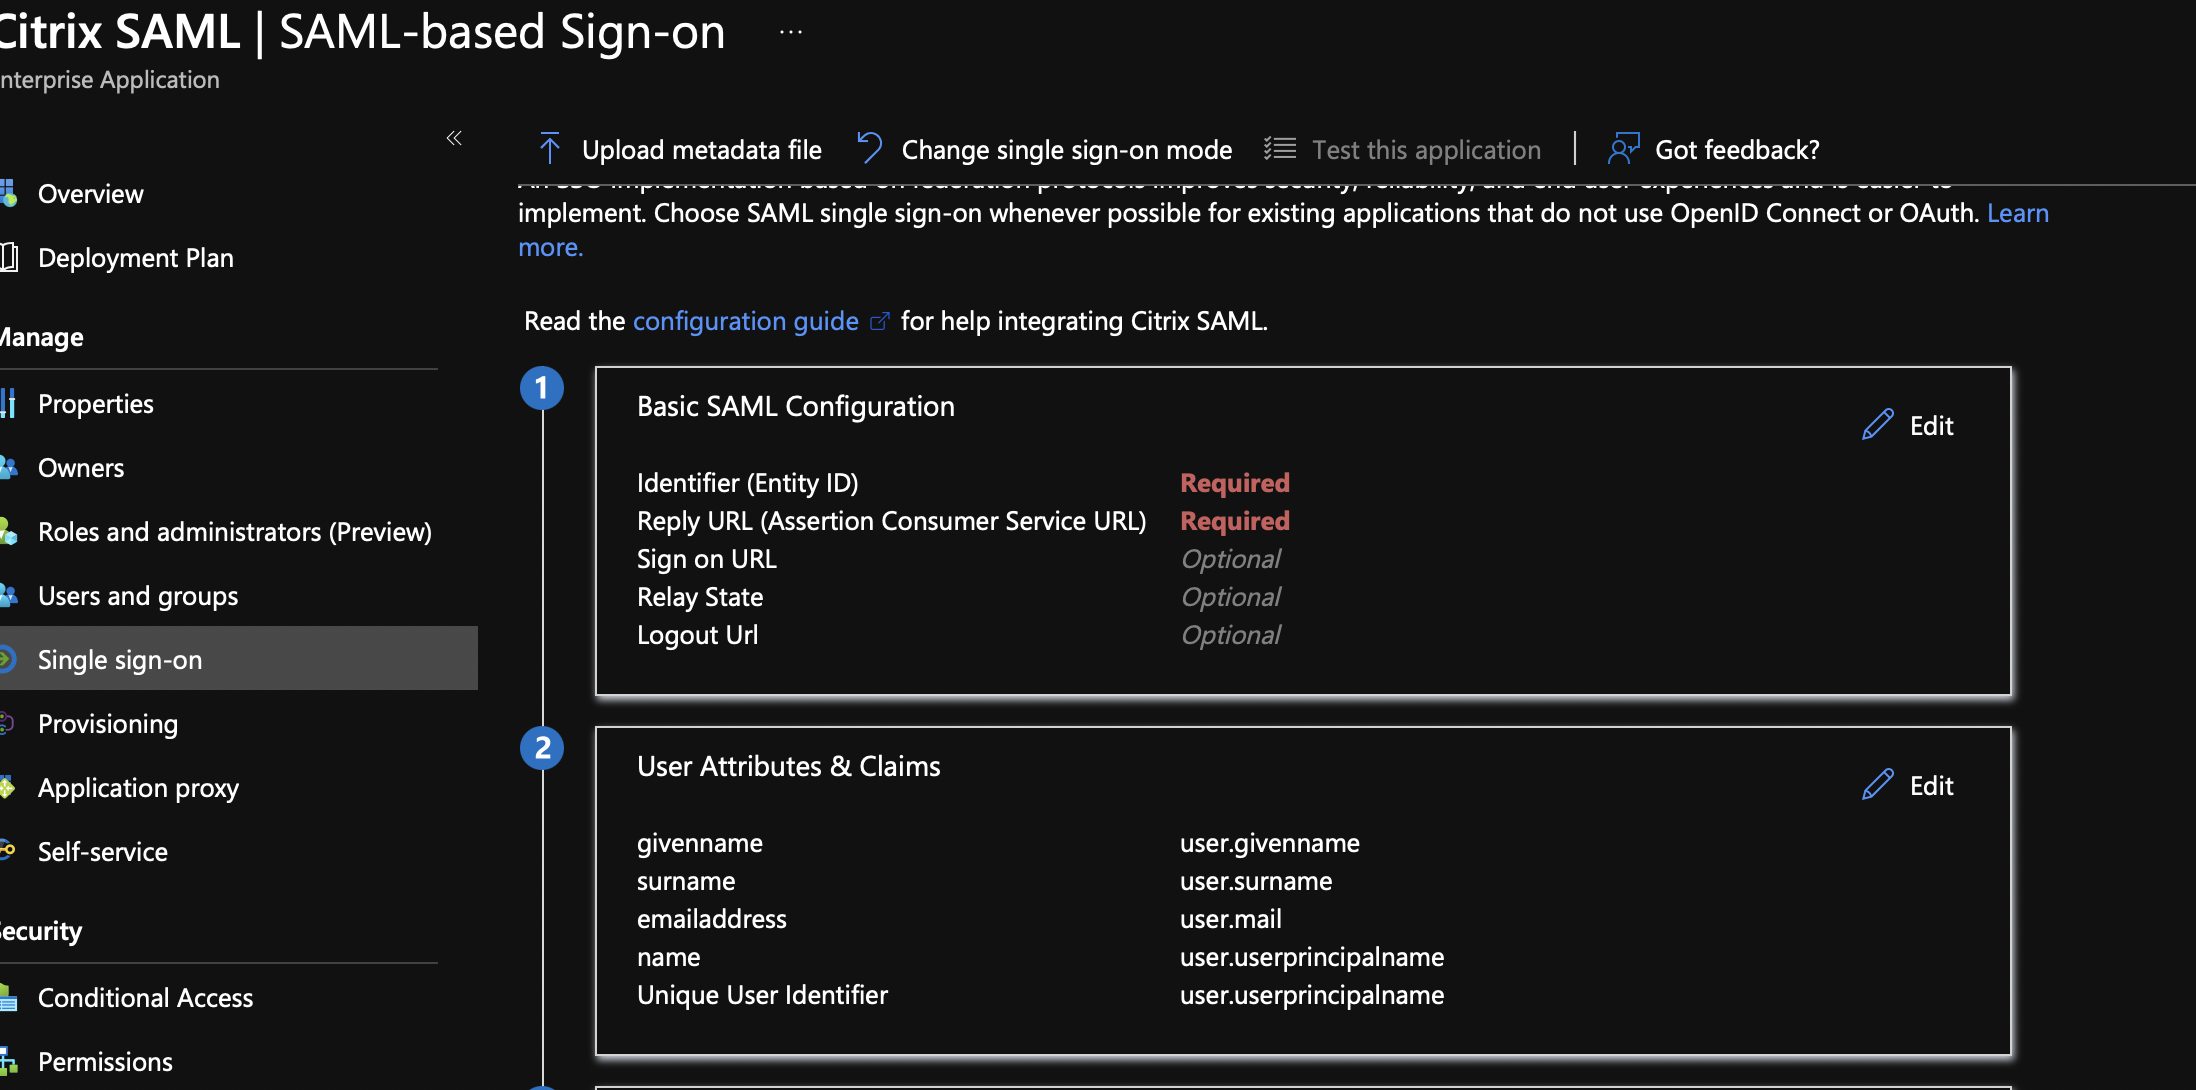Click the User Attributes & Claims heading
Screen dimensions: 2196x1090
coord(788,766)
